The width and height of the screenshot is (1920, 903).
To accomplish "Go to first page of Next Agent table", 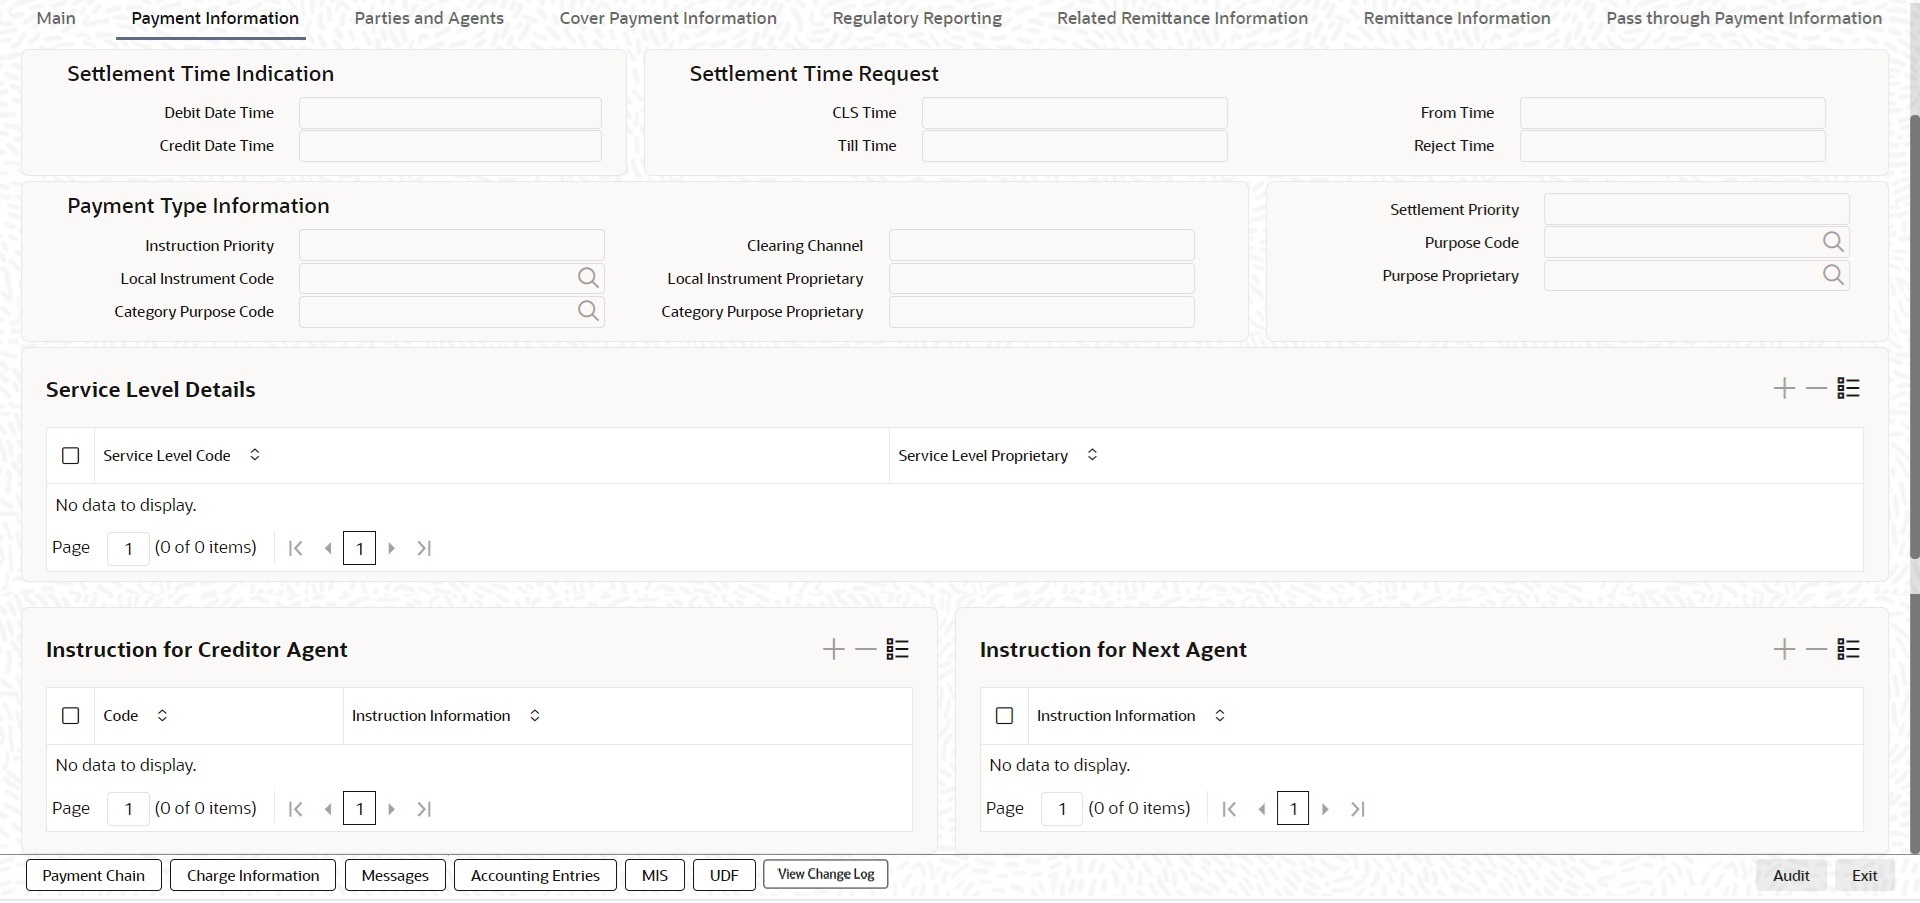I will pos(1229,809).
